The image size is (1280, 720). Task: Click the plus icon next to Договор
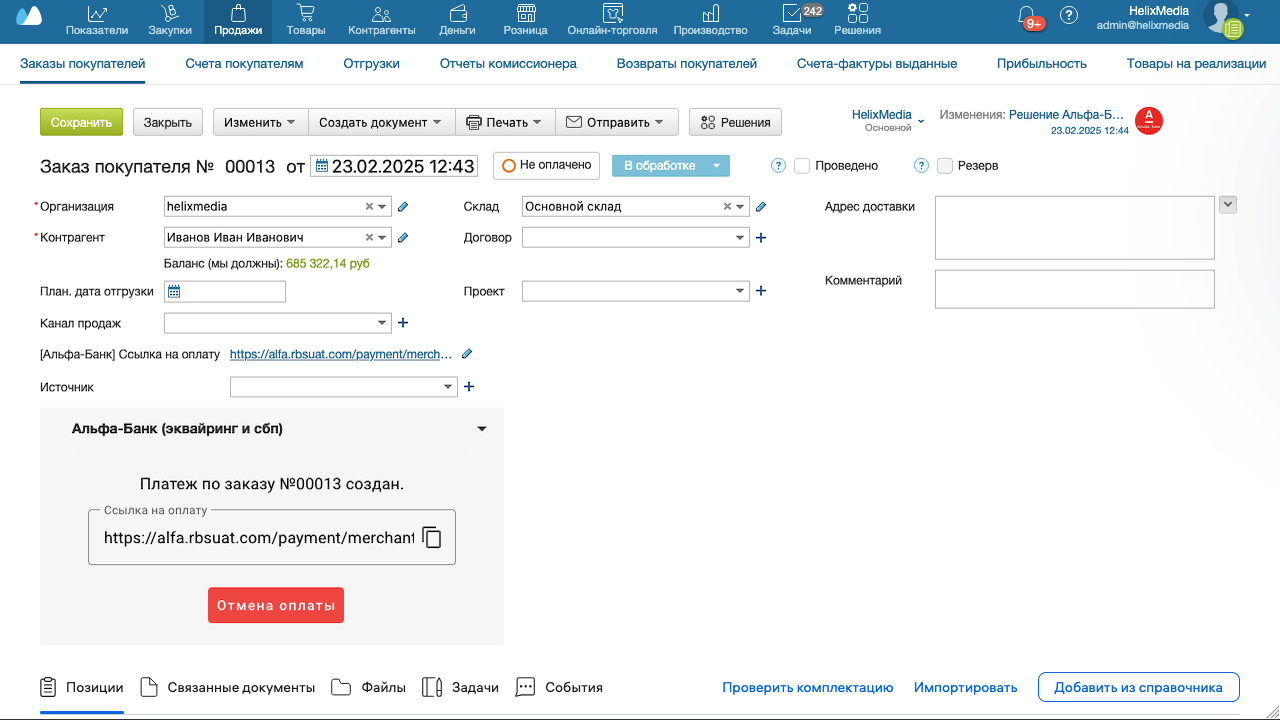[760, 238]
